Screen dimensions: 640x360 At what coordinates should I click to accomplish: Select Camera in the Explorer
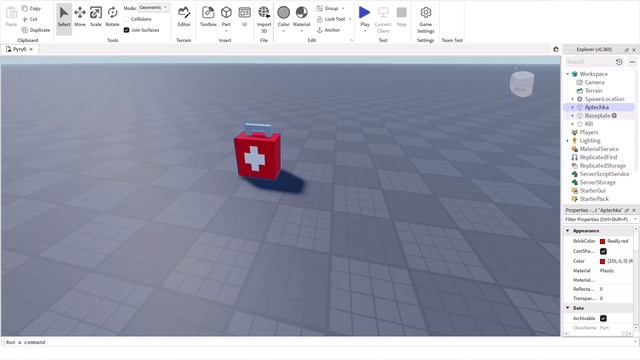595,82
